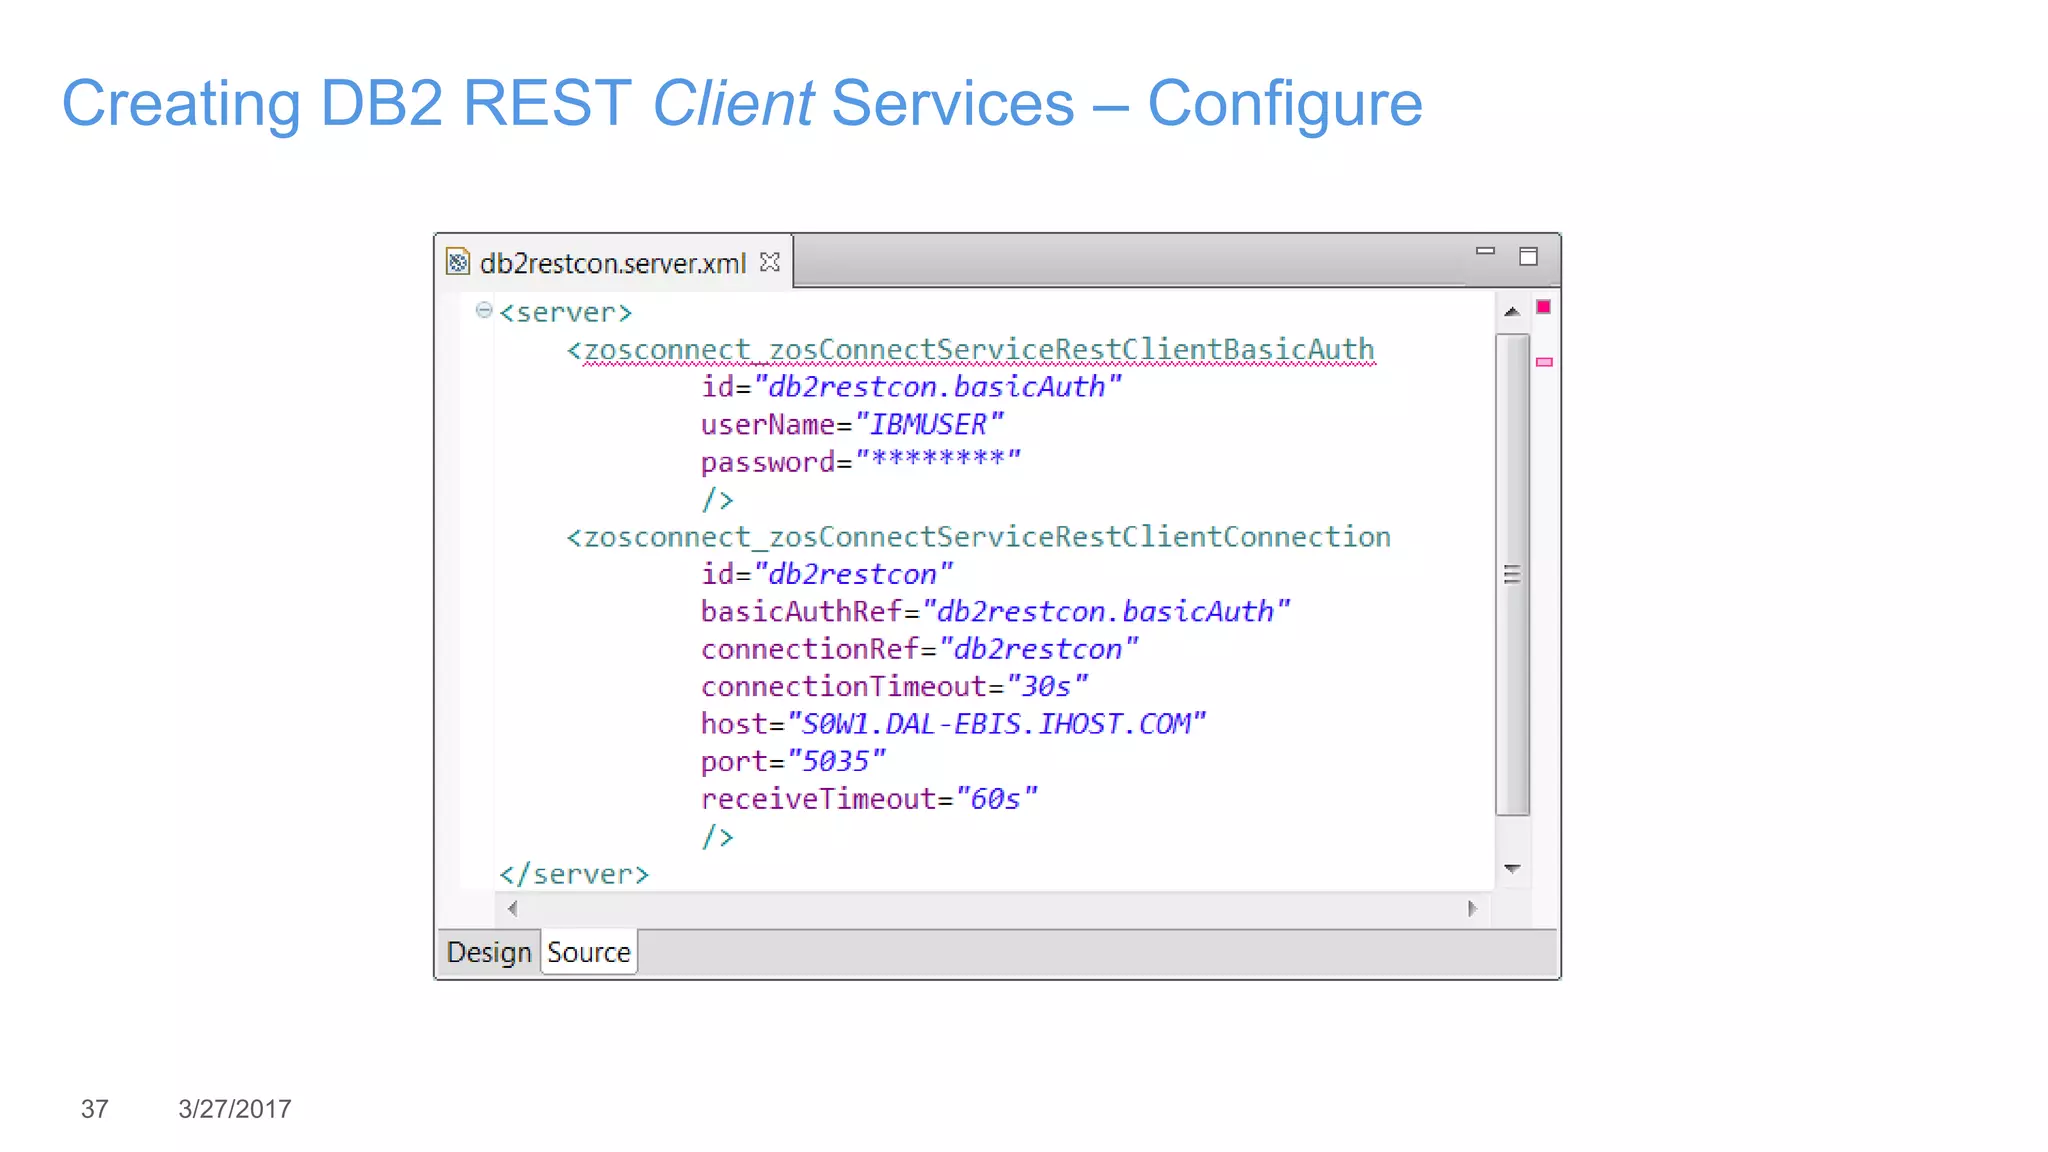This screenshot has height=1152, width=2048.
Task: Click the connectionTimeout="30s" attribute
Action: coord(894,686)
